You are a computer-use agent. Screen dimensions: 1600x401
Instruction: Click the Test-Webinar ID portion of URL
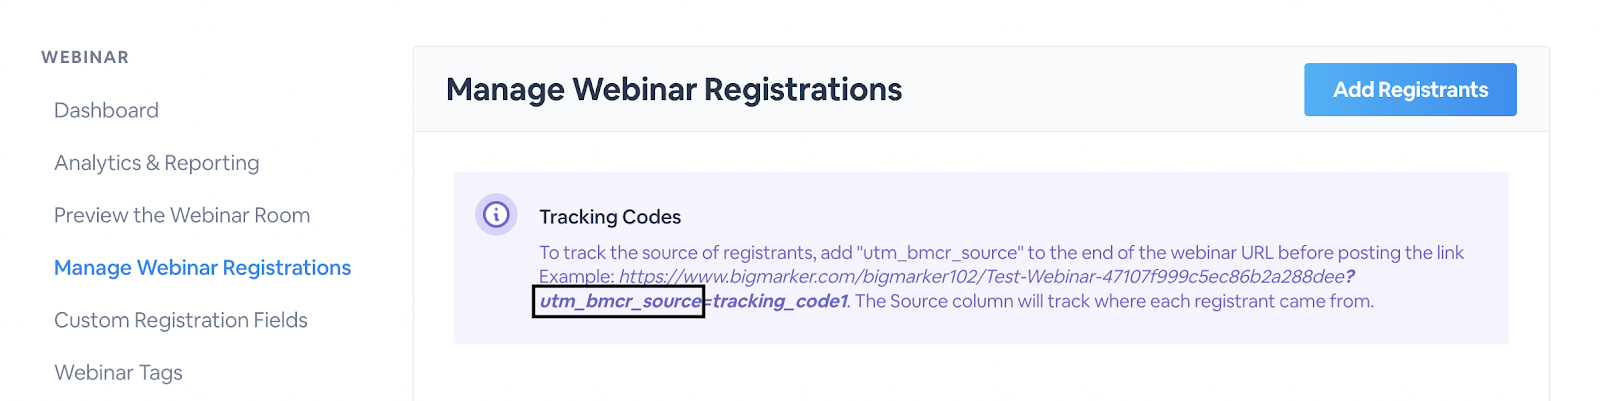click(x=1163, y=277)
